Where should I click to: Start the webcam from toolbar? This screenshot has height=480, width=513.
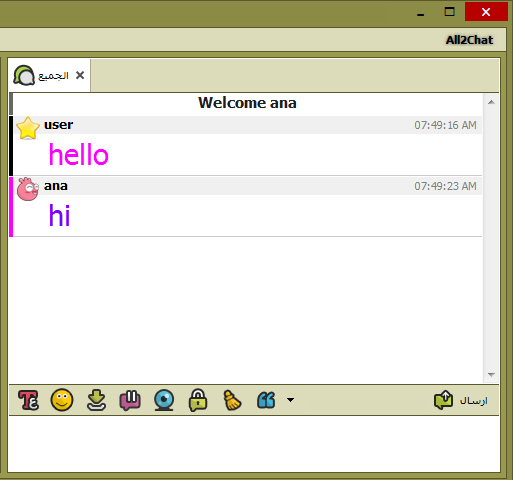164,400
